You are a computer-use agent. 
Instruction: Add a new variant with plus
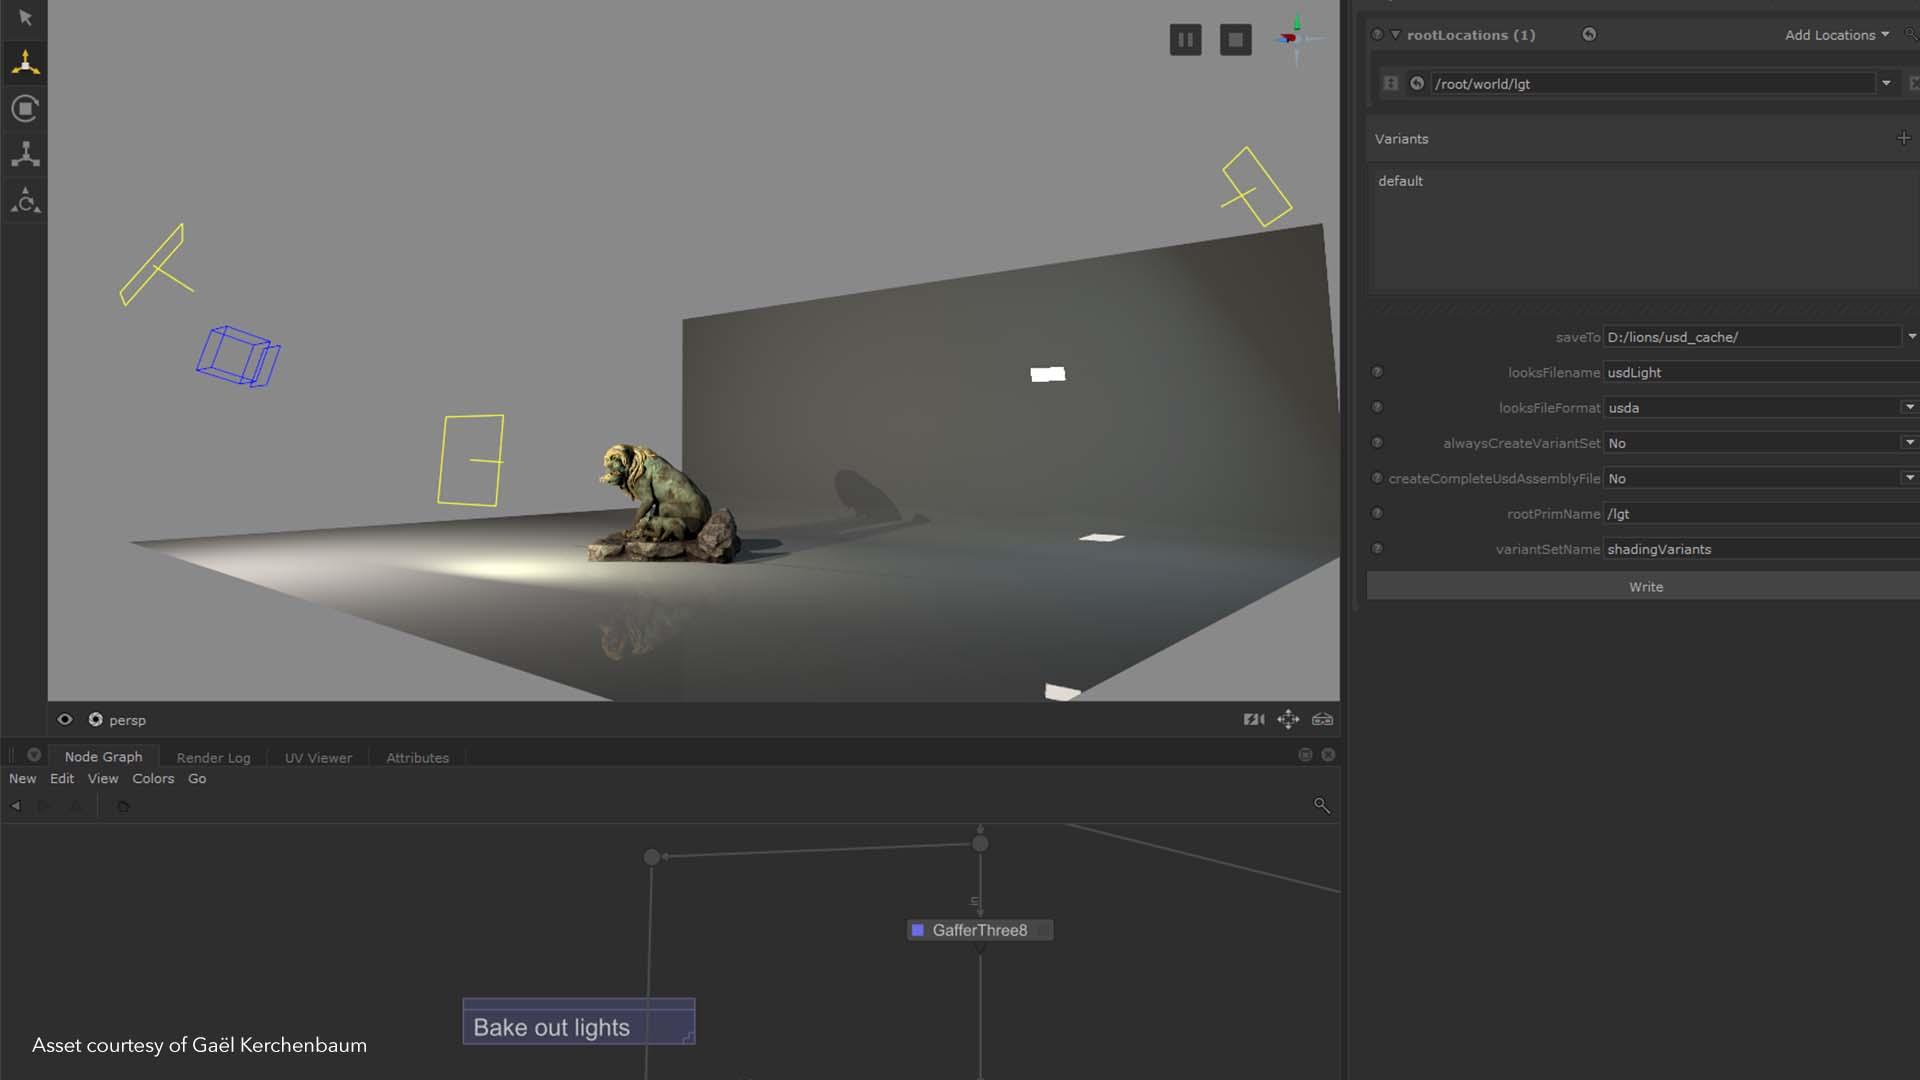[x=1903, y=138]
